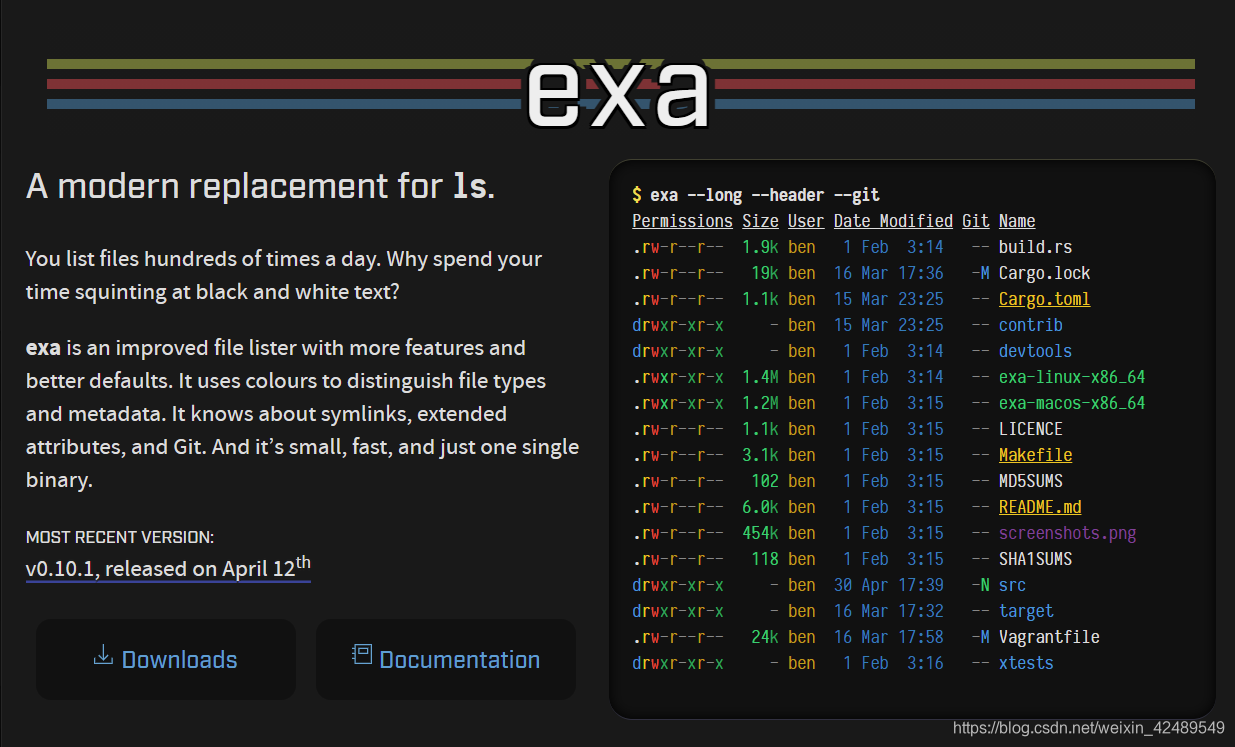Click the exa-linux-x86_64 file name
The height and width of the screenshot is (747, 1235).
1072,377
